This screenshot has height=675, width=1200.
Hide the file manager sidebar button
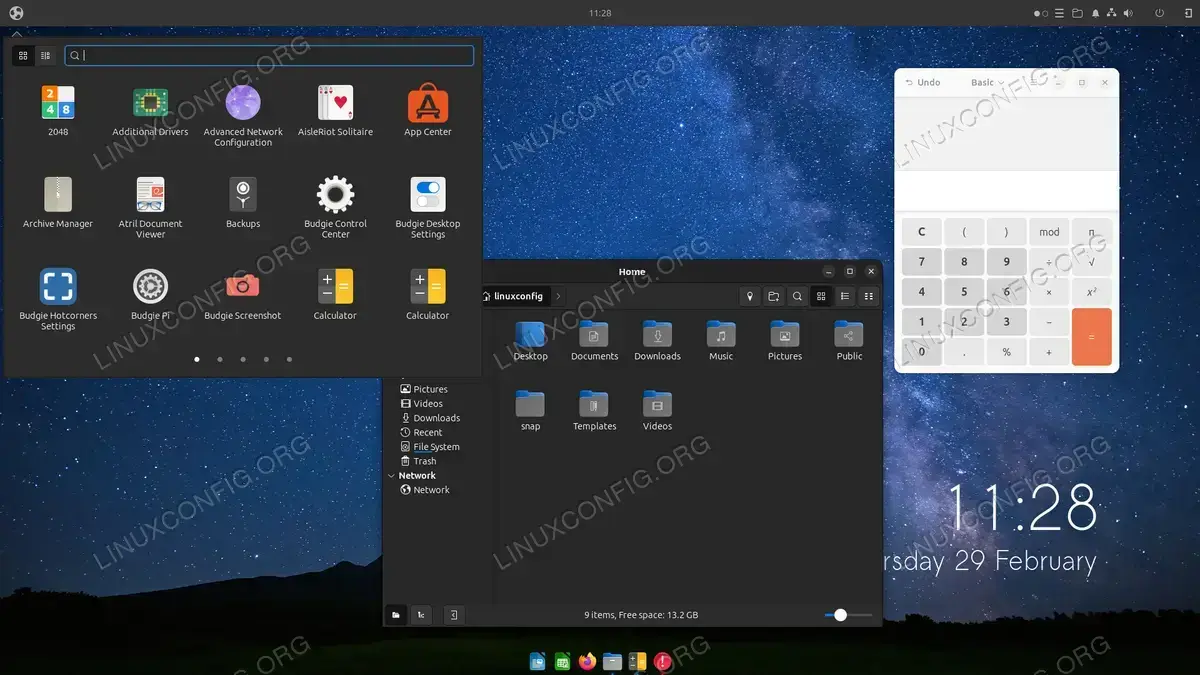[x=453, y=615]
